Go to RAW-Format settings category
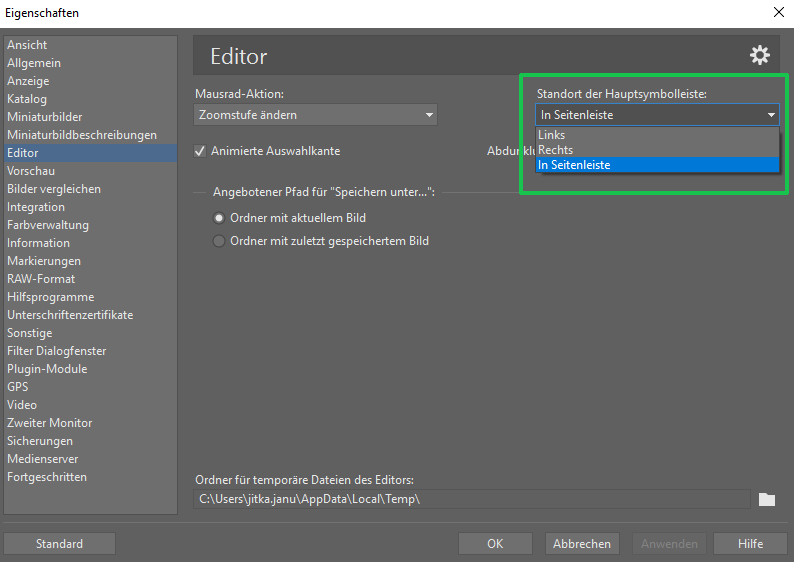Viewport: 794px width, 562px height. 41,279
